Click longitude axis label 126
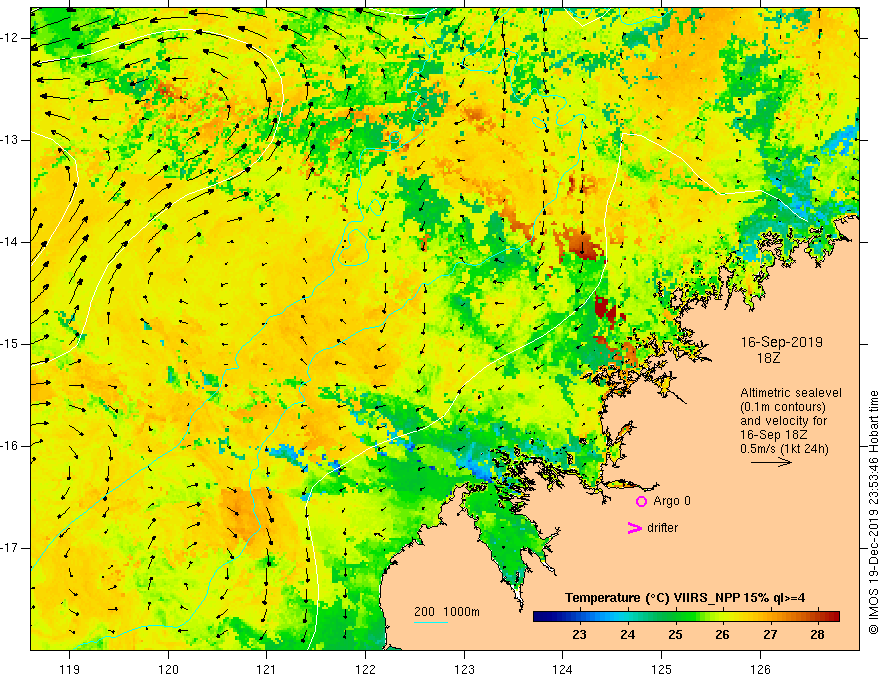Screen dimensions: 880x680 coord(760,669)
